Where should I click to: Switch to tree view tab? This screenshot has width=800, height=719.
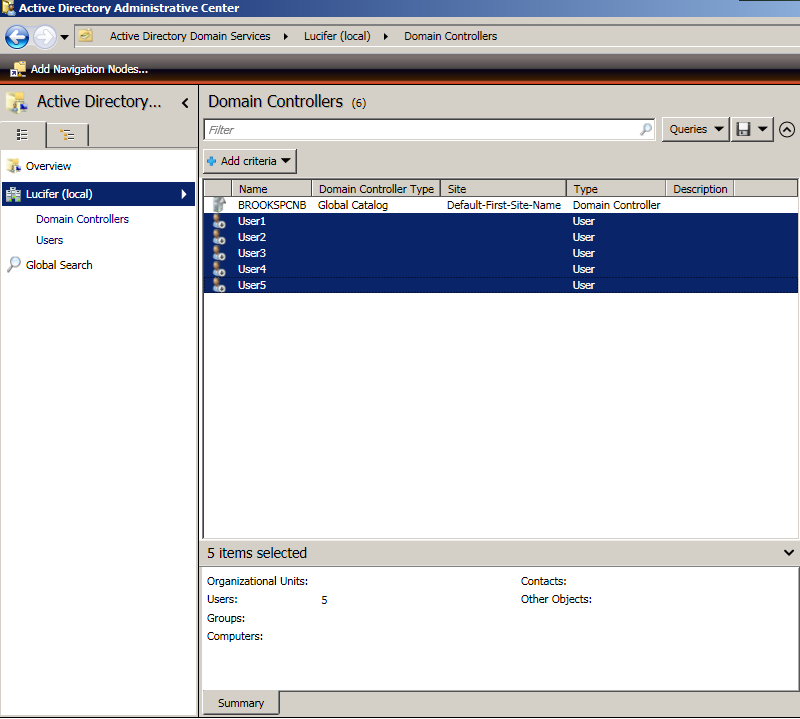point(67,135)
